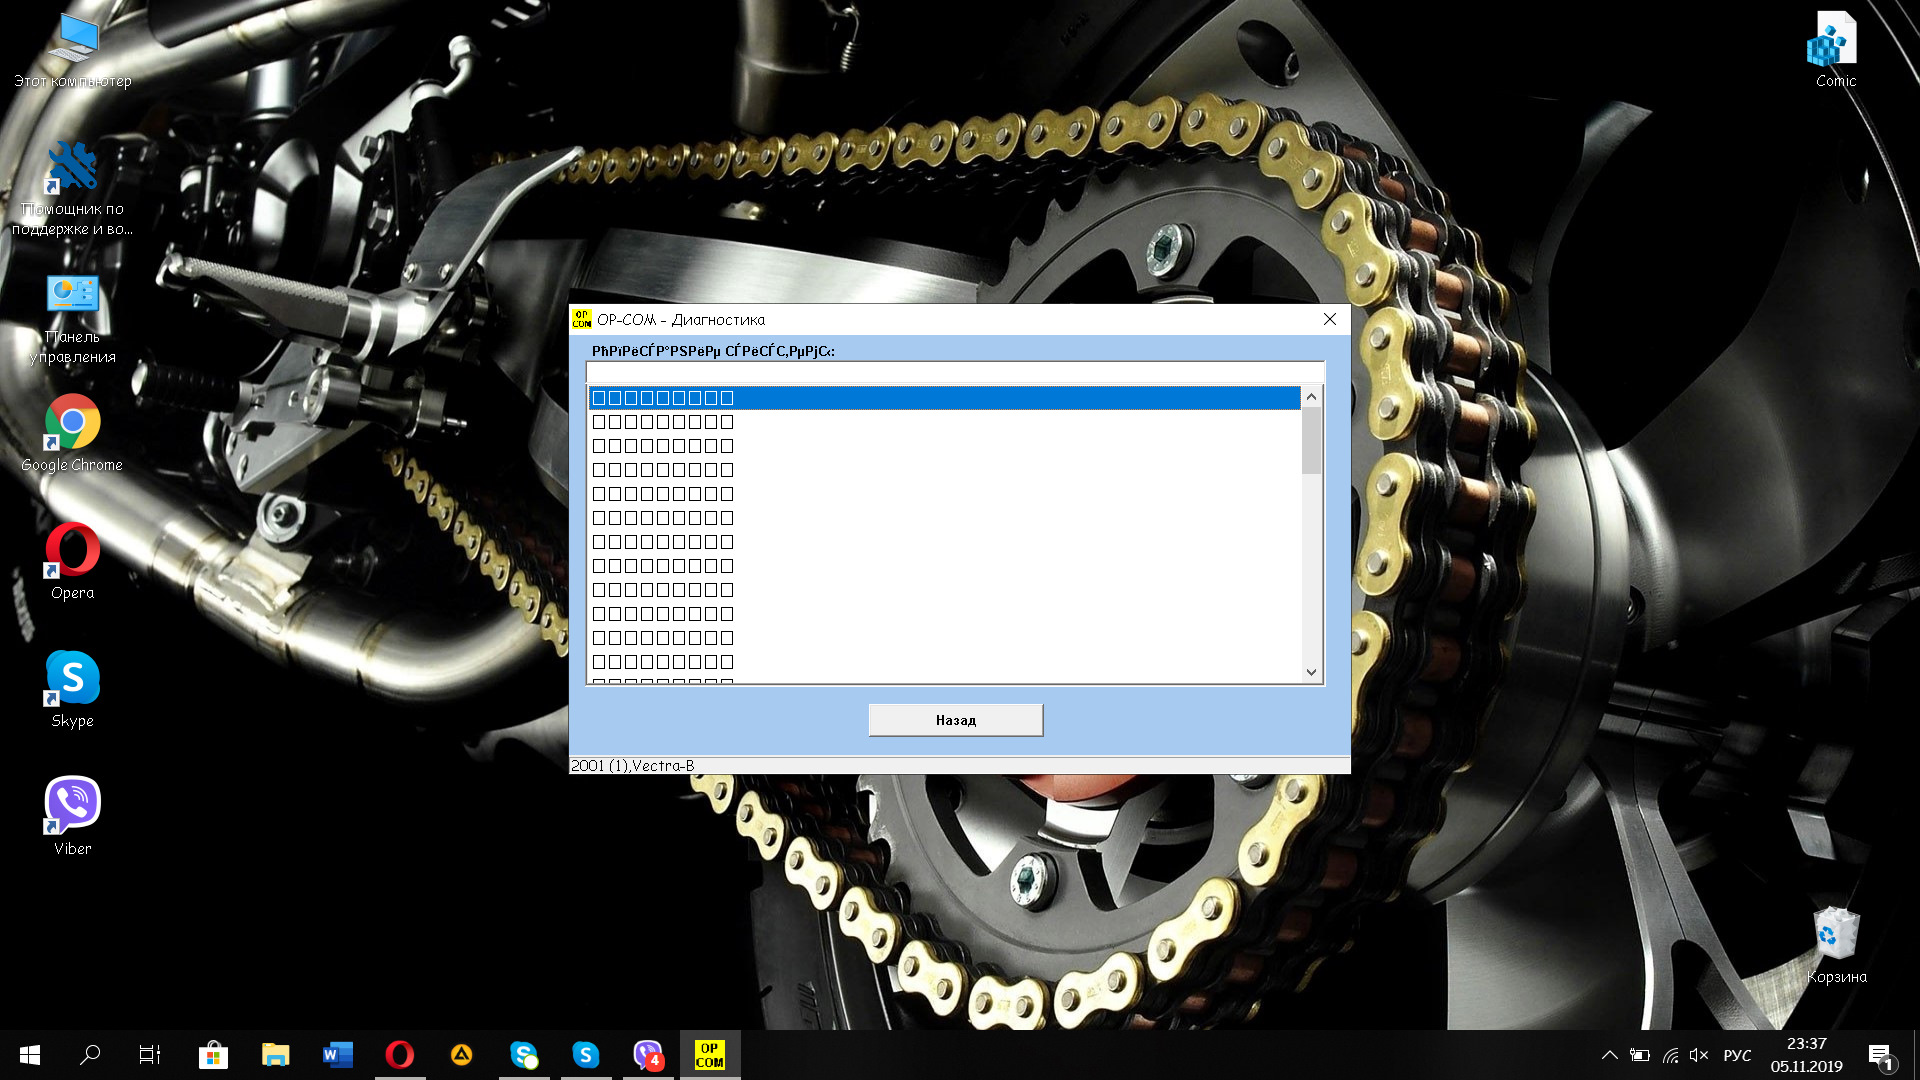1920x1080 pixels.
Task: Open Панель управления desktop icon
Action: coord(72,295)
